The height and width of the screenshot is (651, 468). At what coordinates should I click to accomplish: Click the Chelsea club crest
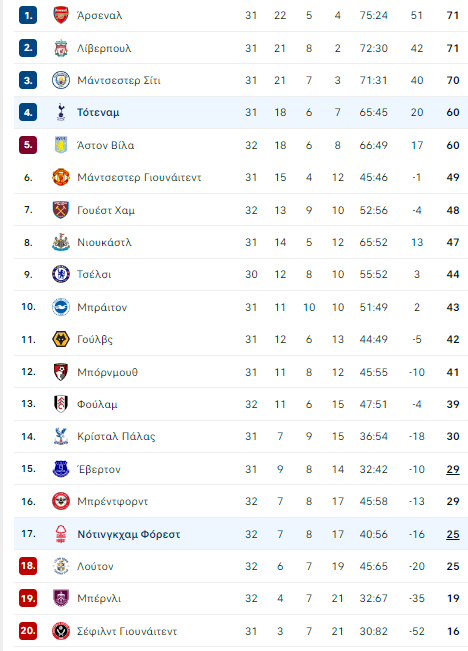(x=61, y=274)
